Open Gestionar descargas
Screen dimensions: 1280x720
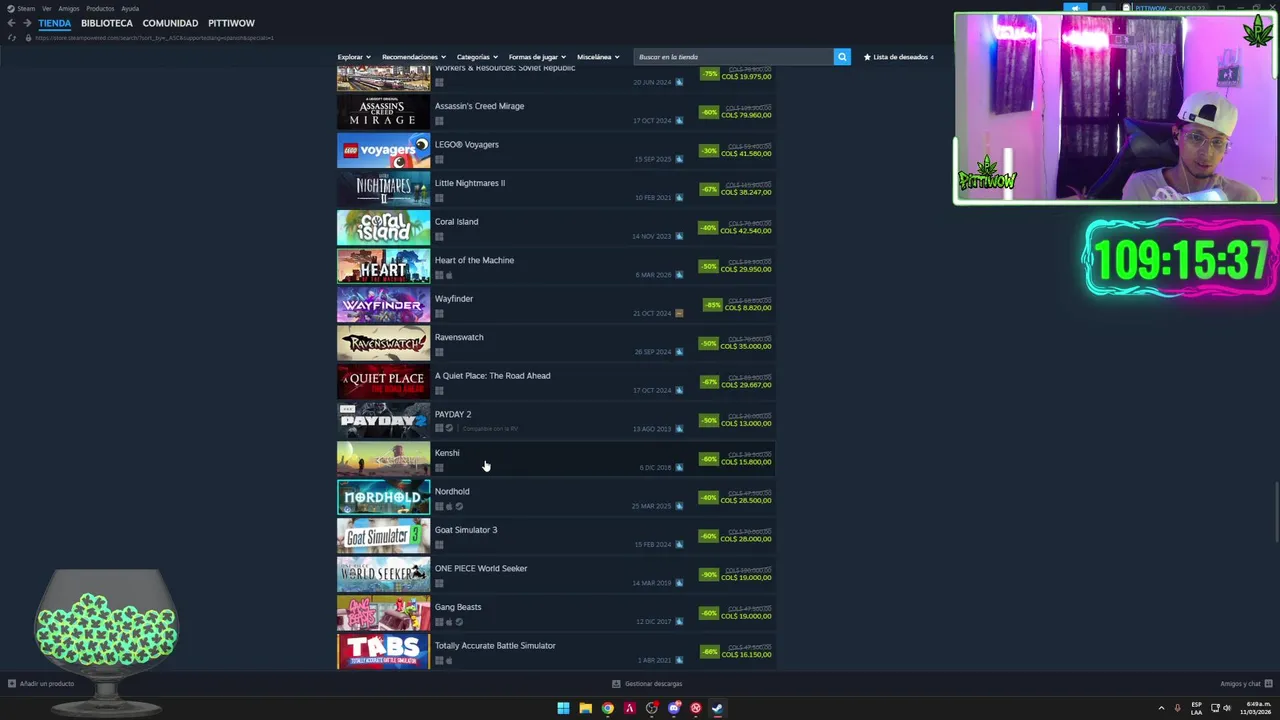coord(653,684)
